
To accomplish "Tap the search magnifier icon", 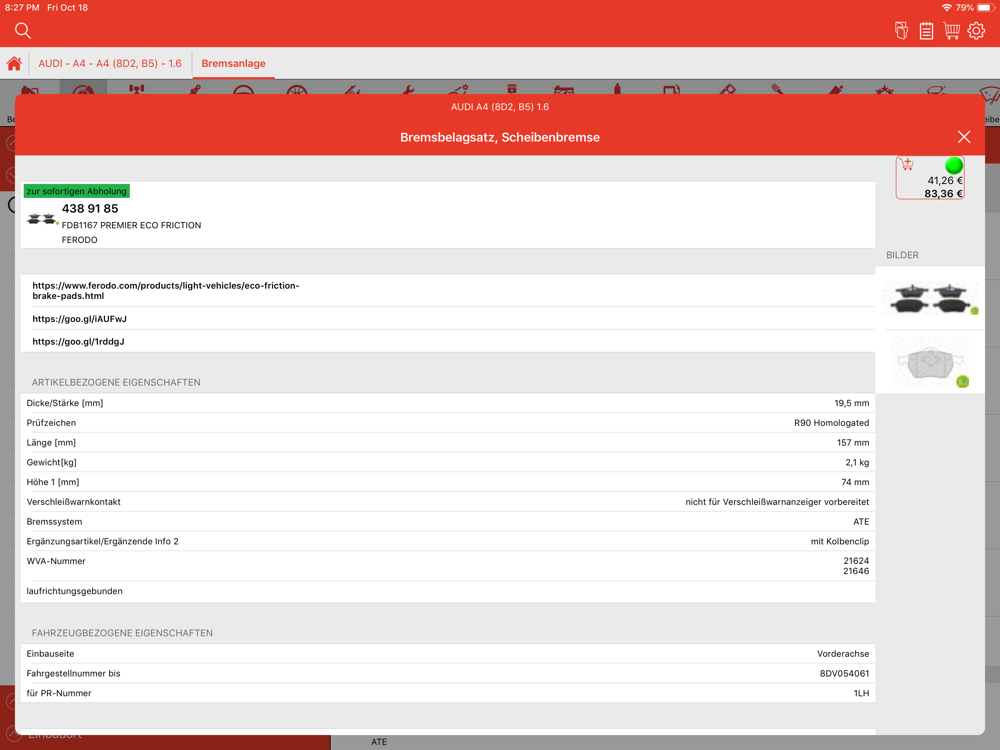I will [x=22, y=31].
